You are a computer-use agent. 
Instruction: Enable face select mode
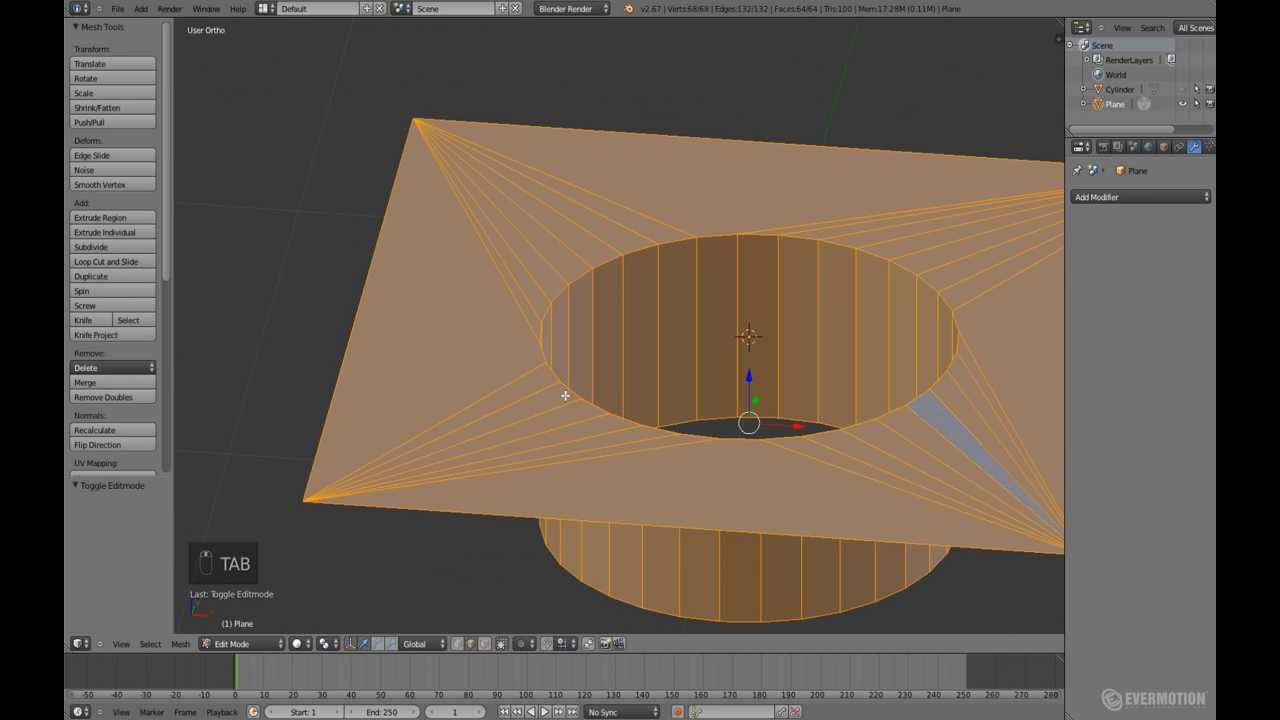click(x=485, y=644)
